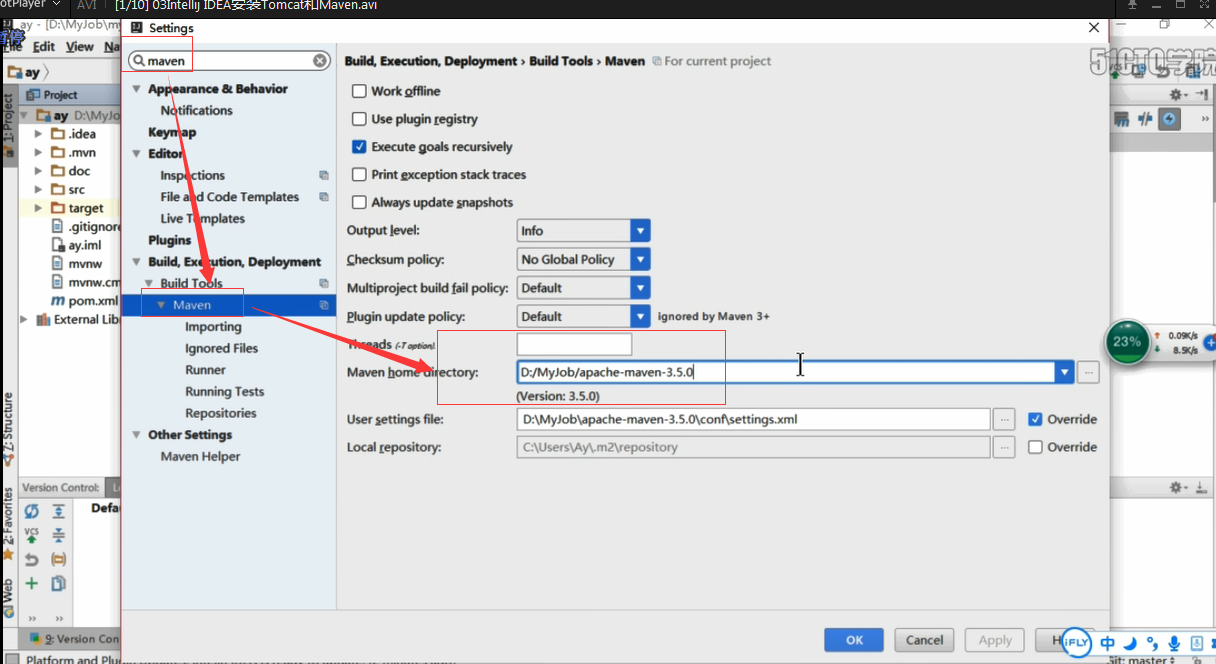Select Importing under Maven settings
The image size is (1216, 664).
pos(213,327)
